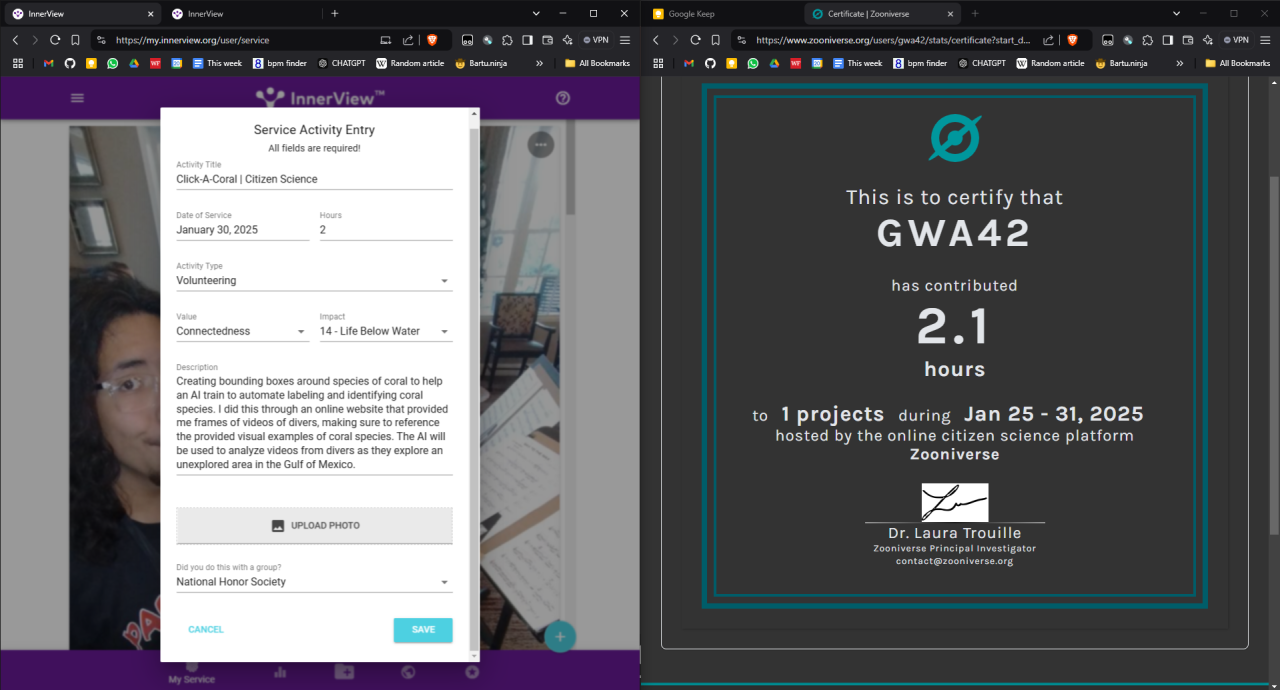
Task: Share the Zooniverse certificate page URL
Action: tap(1048, 40)
